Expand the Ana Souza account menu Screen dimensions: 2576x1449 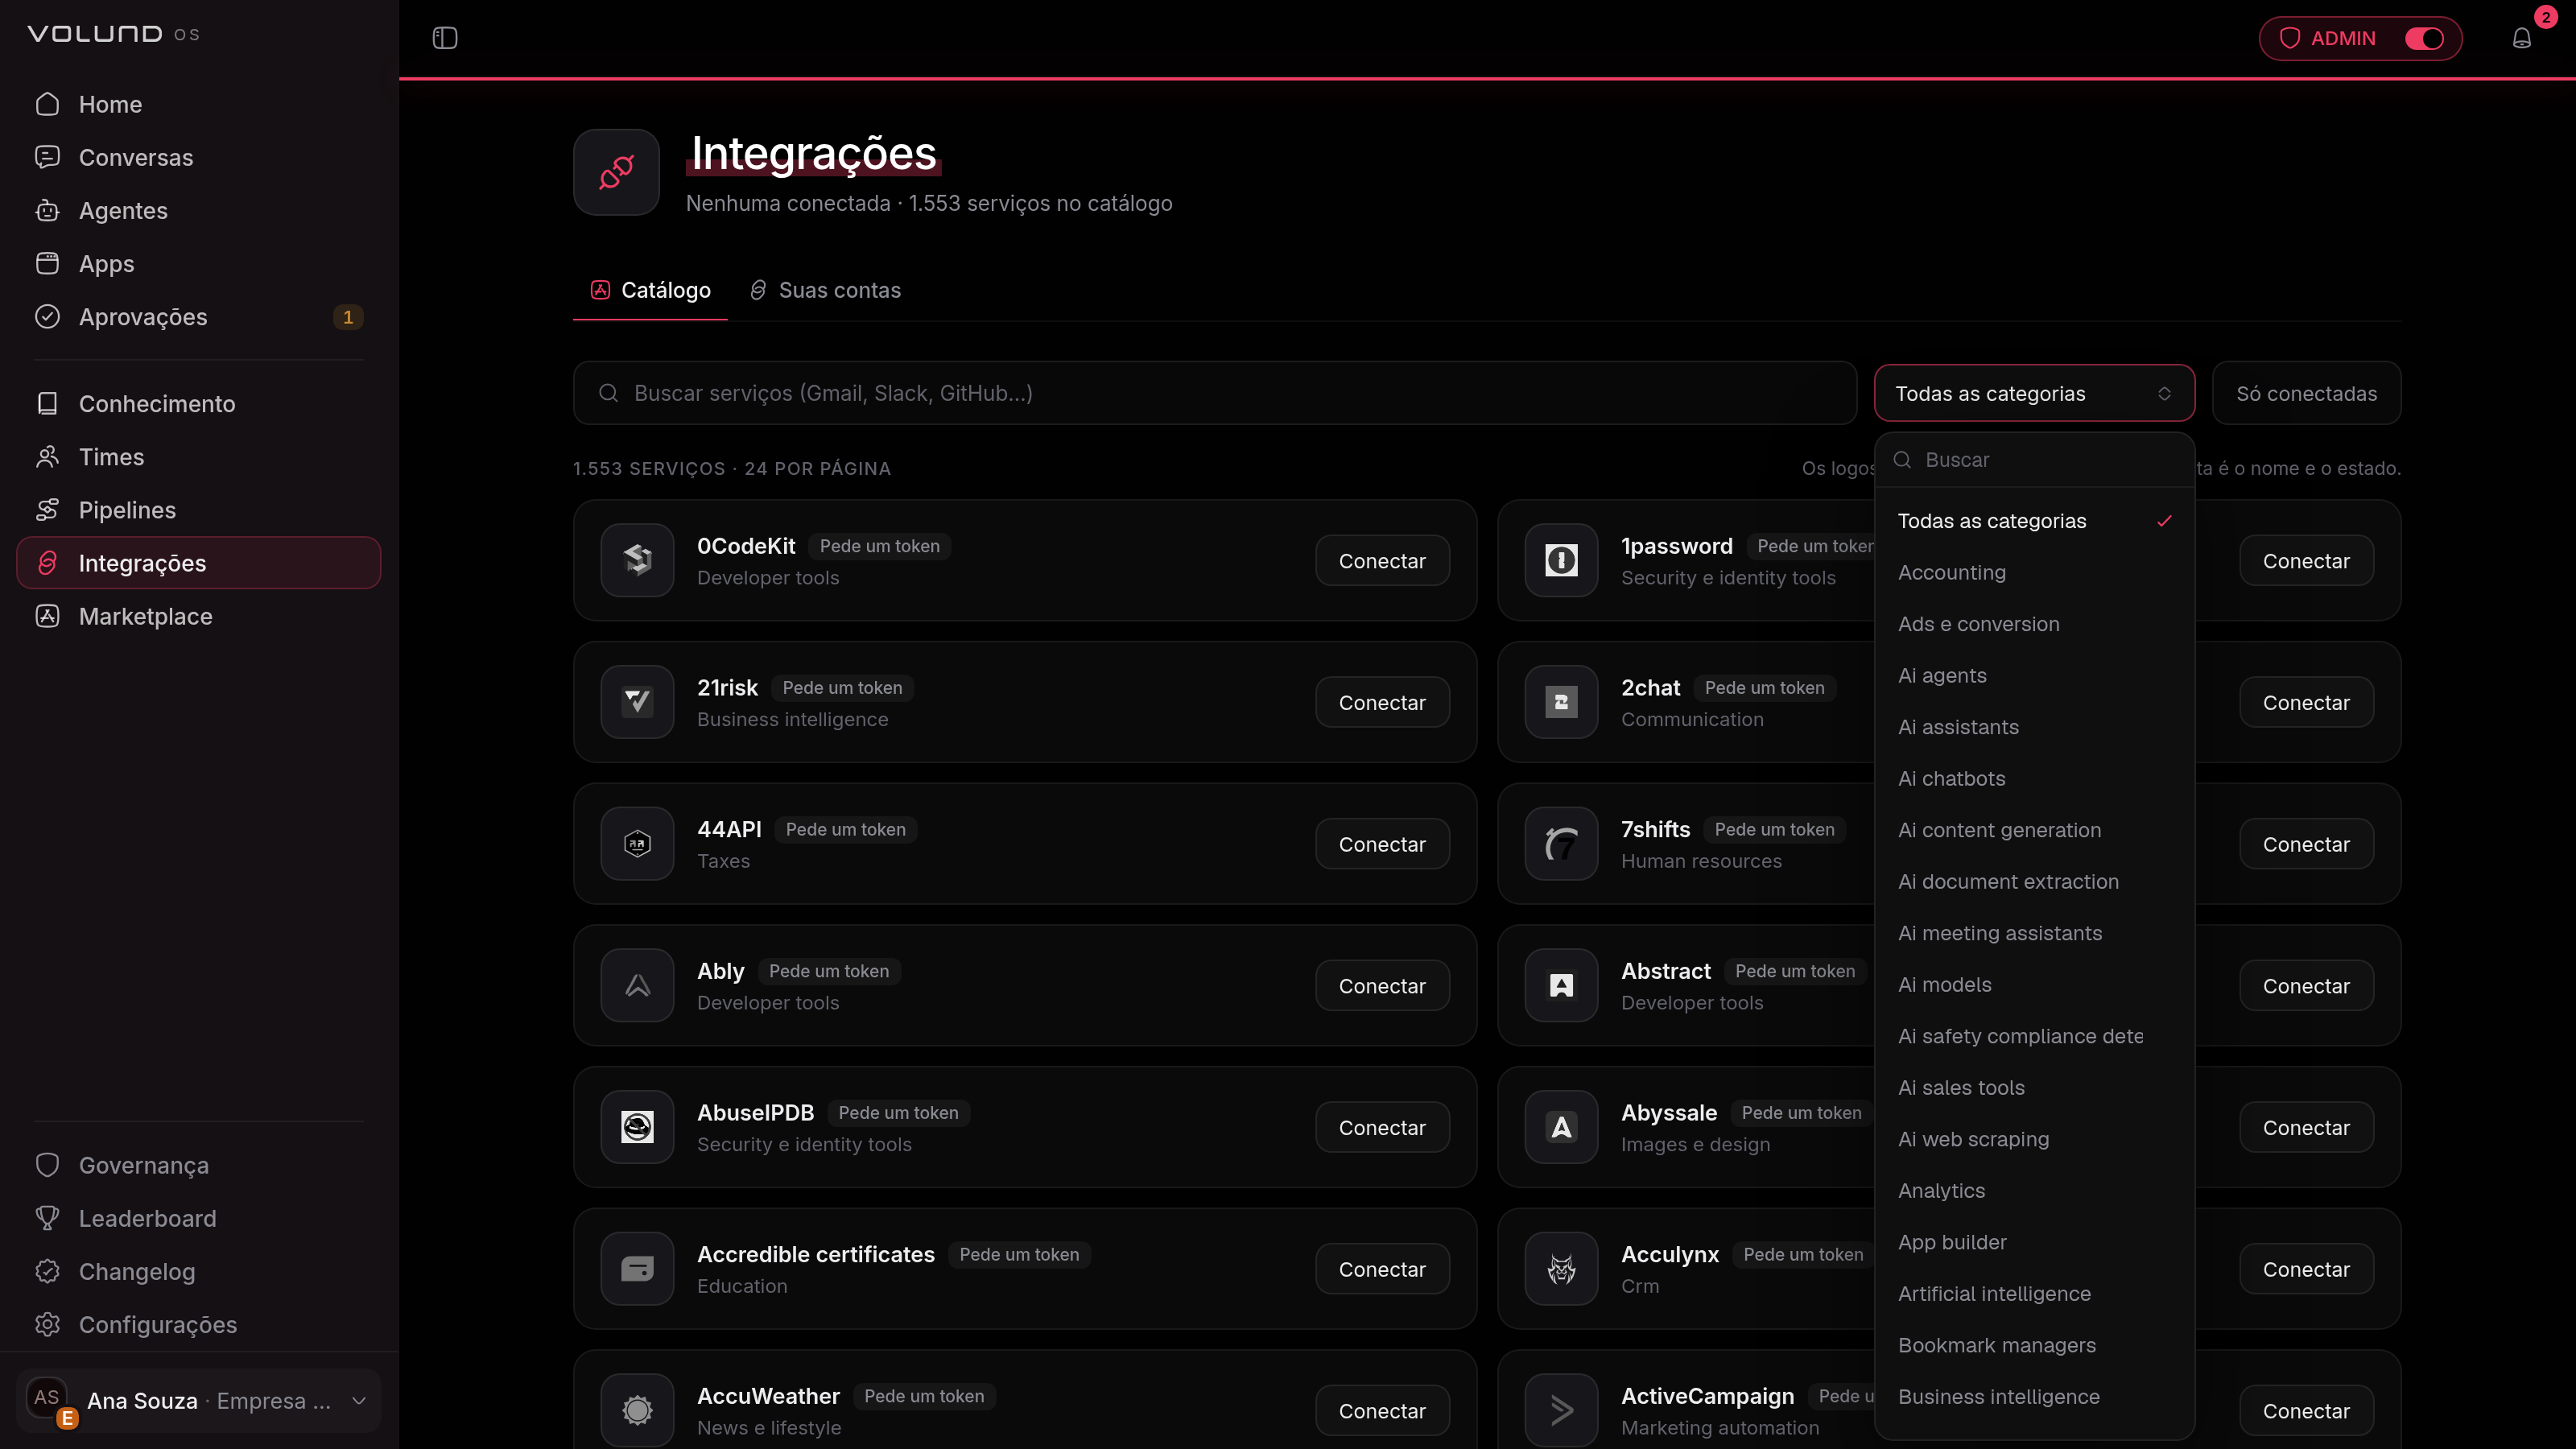(x=198, y=1400)
